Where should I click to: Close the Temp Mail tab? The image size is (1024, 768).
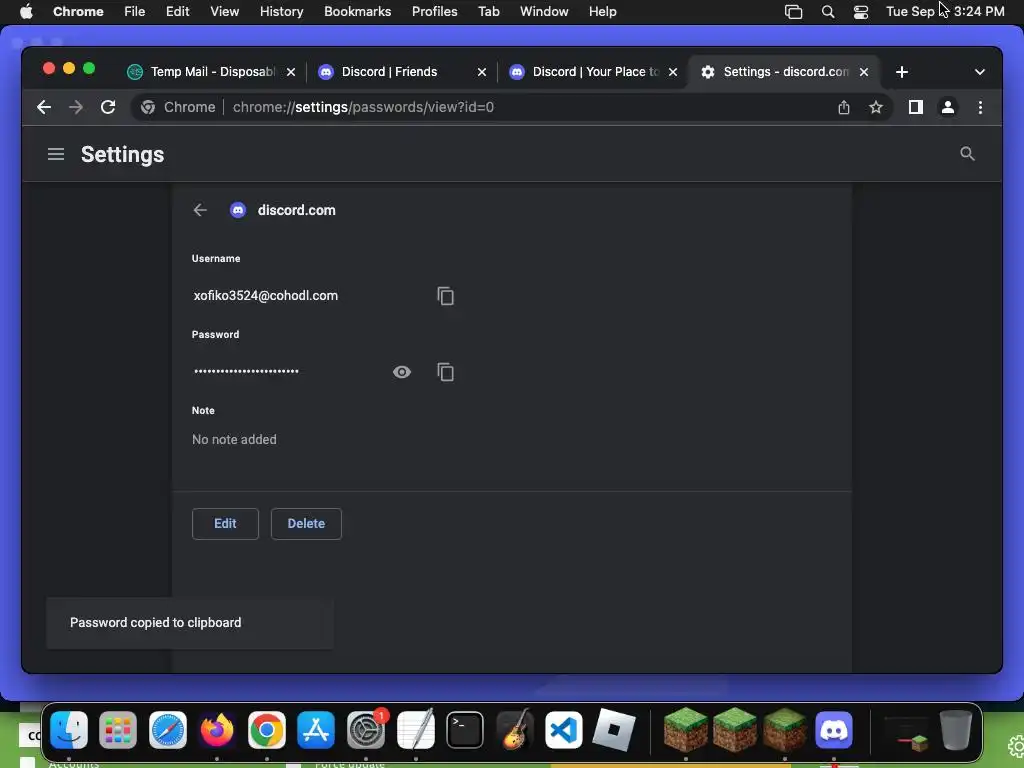click(291, 72)
